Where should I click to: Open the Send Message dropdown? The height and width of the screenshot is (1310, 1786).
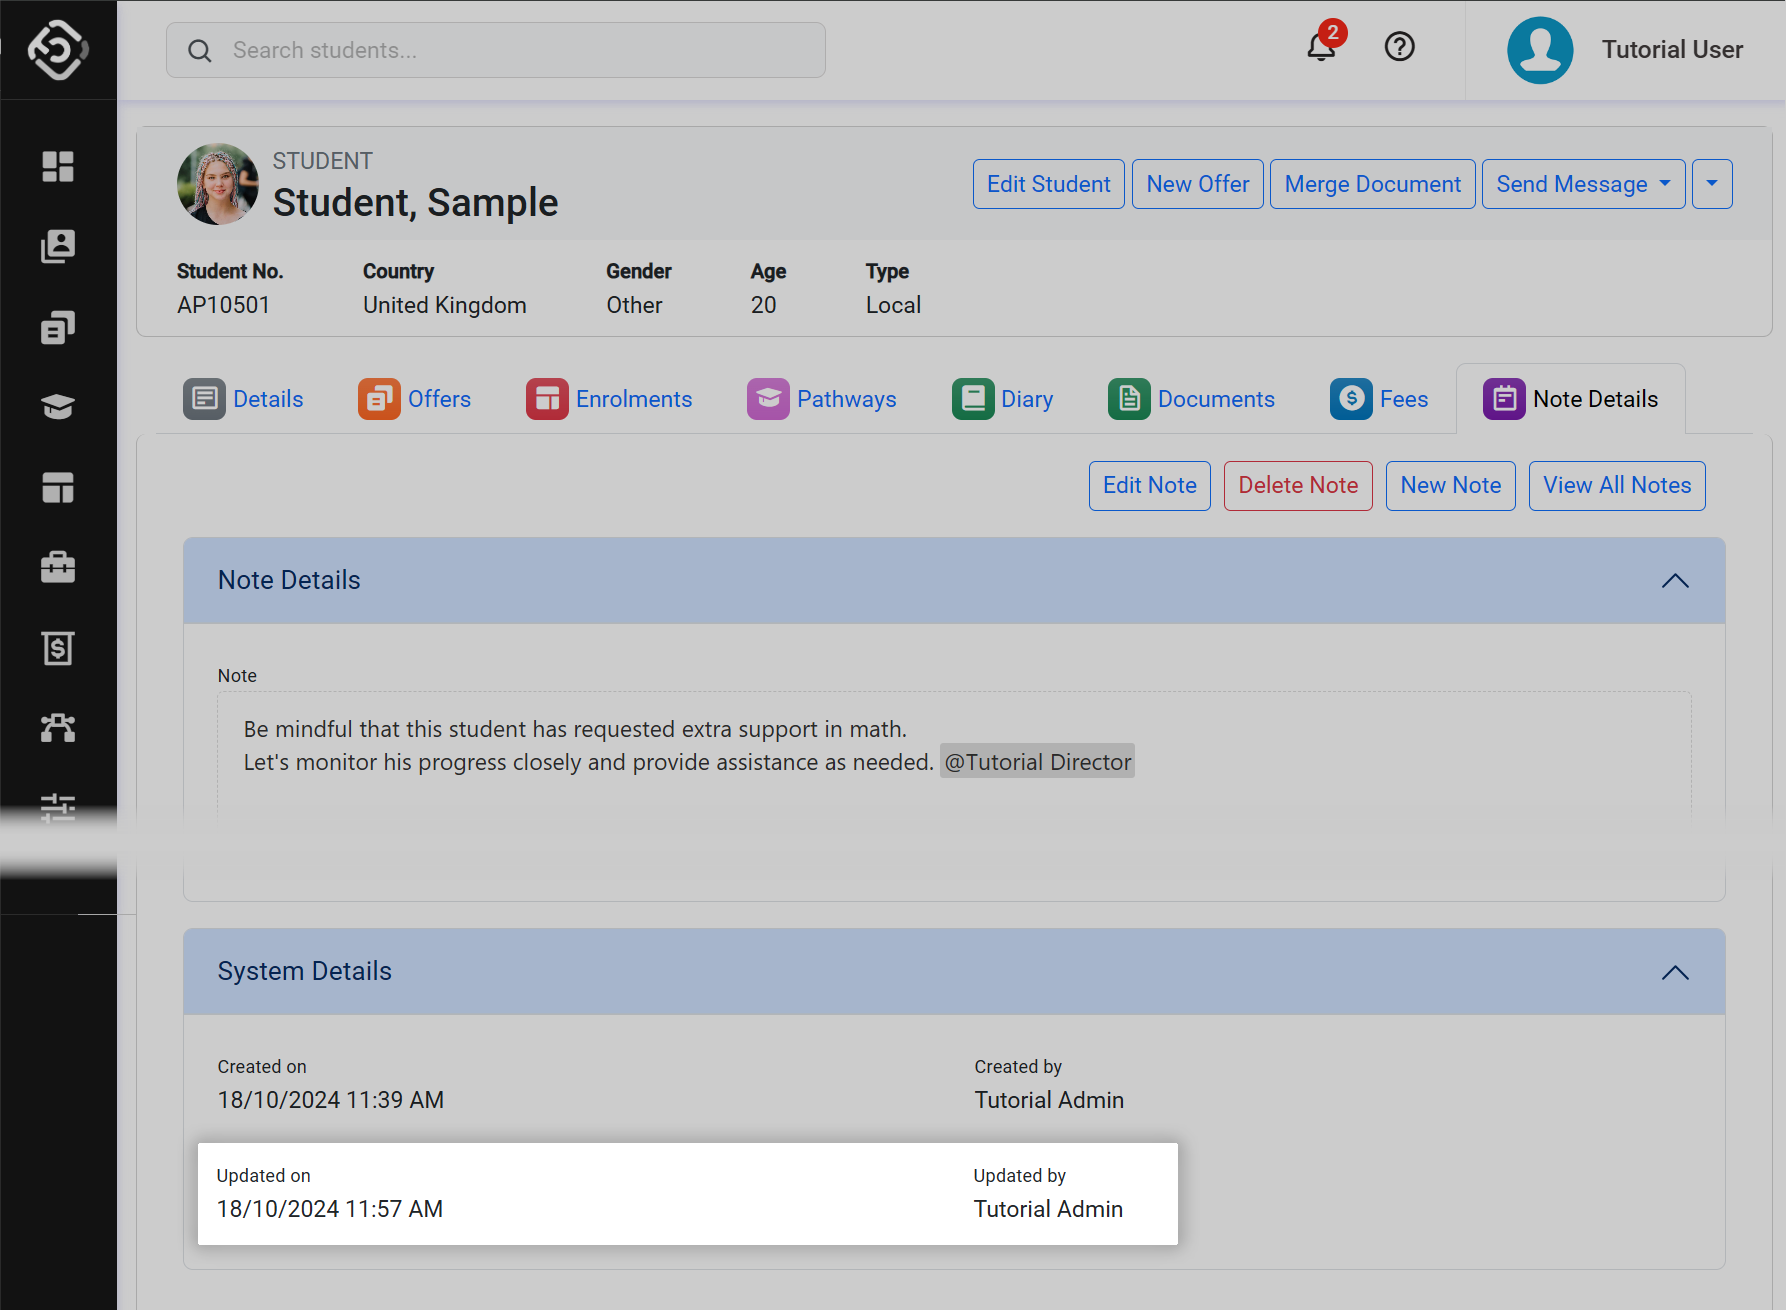click(1582, 184)
